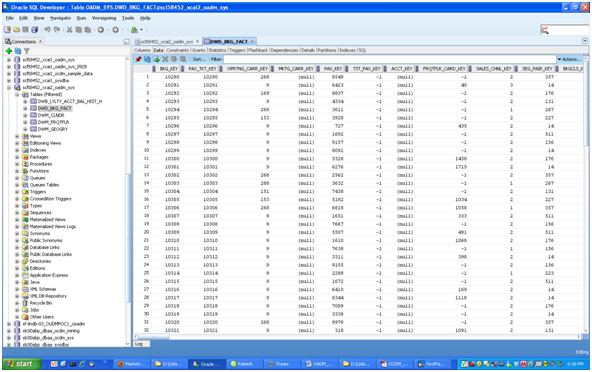This screenshot has height=372, width=592.
Task: Expand the DWM_CLNDR table node
Action: click(25, 115)
